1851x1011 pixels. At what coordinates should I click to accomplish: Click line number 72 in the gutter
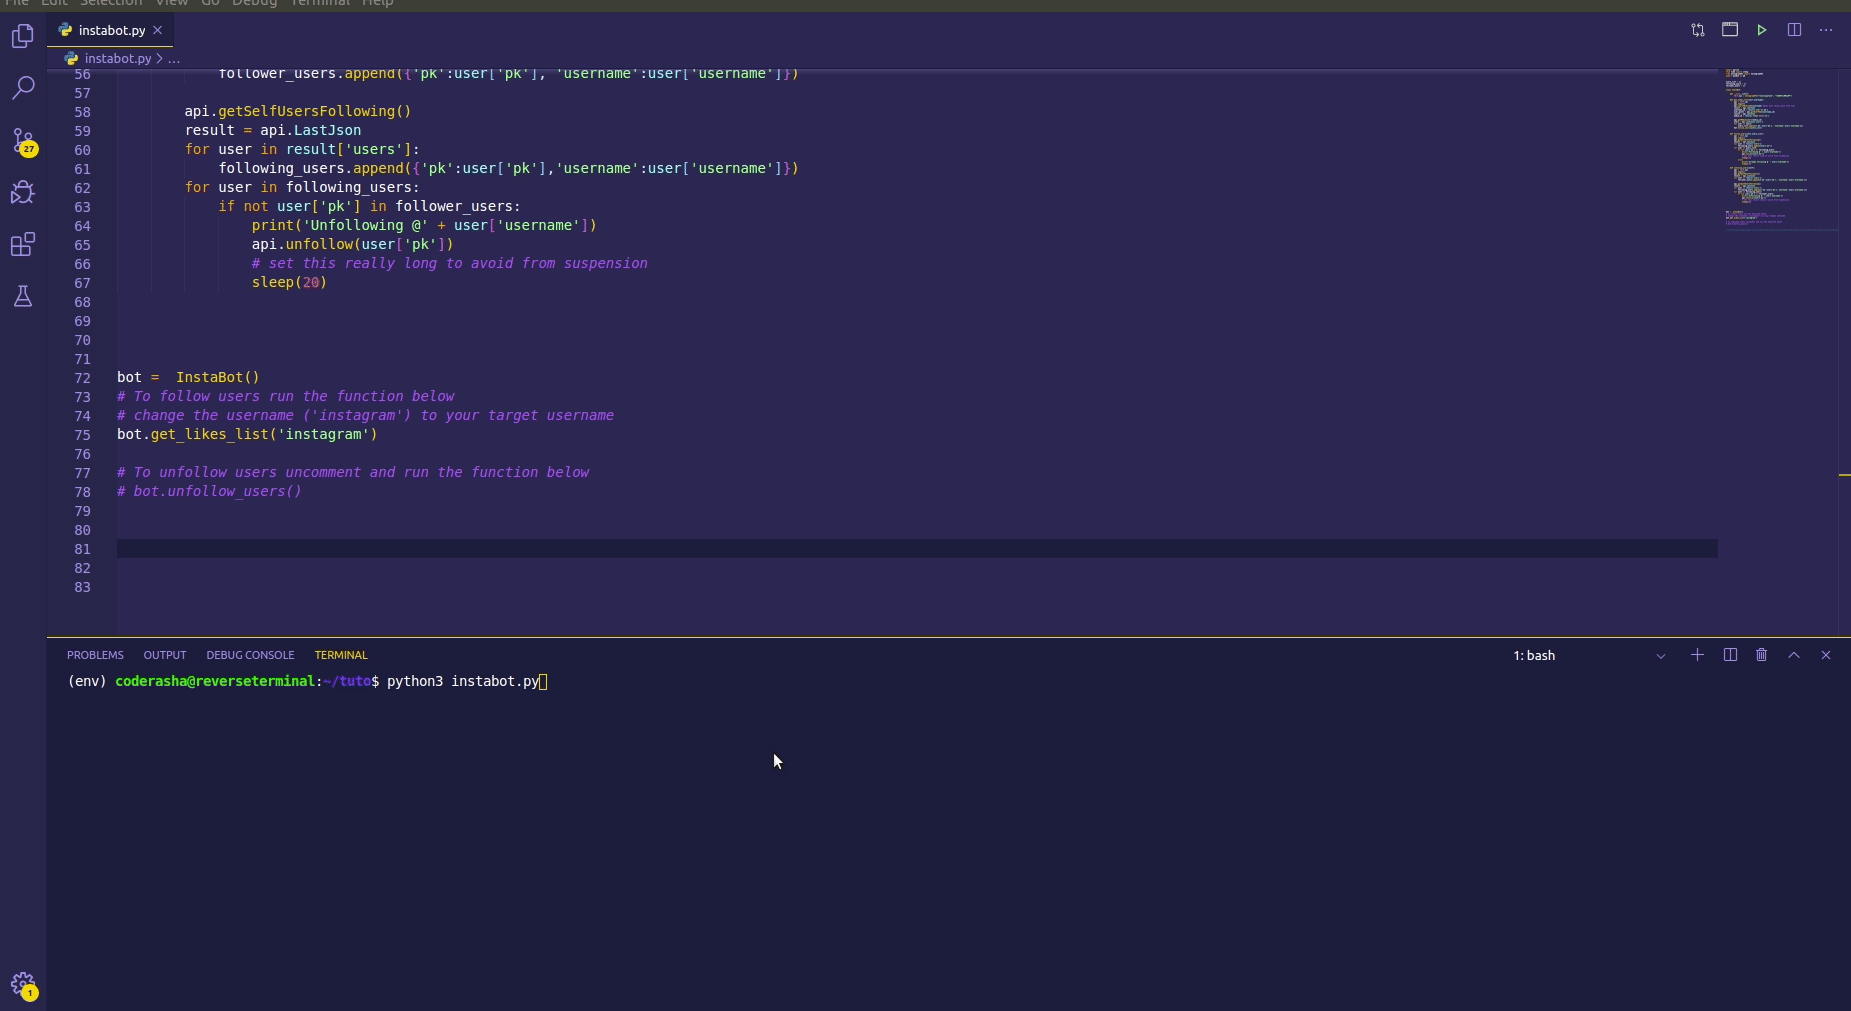pyautogui.click(x=82, y=378)
